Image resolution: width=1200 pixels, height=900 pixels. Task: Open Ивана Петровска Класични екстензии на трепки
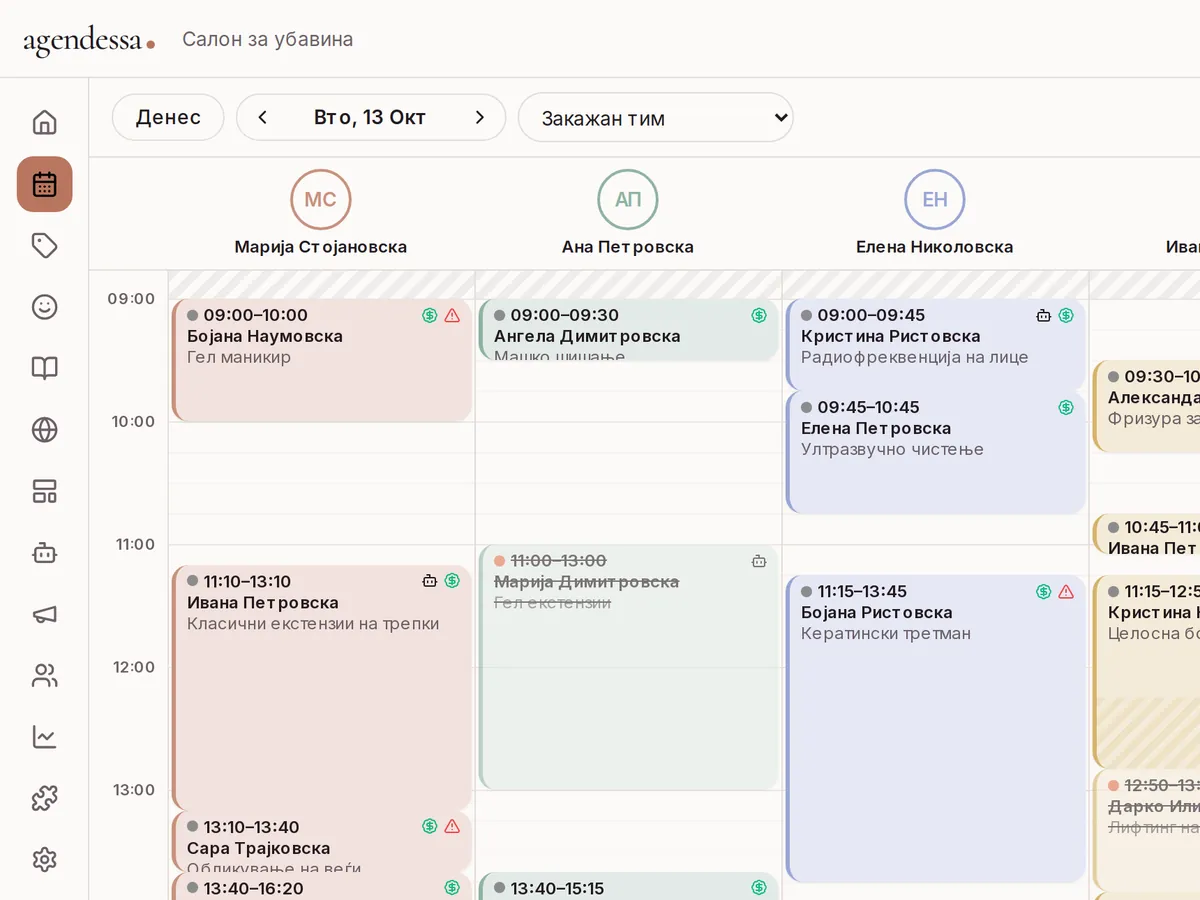click(322, 688)
